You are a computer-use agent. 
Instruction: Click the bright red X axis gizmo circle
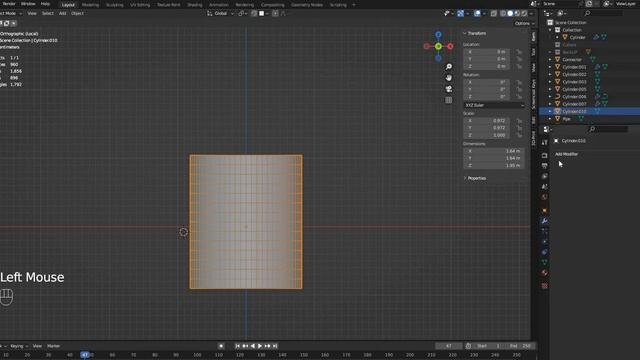[450, 47]
